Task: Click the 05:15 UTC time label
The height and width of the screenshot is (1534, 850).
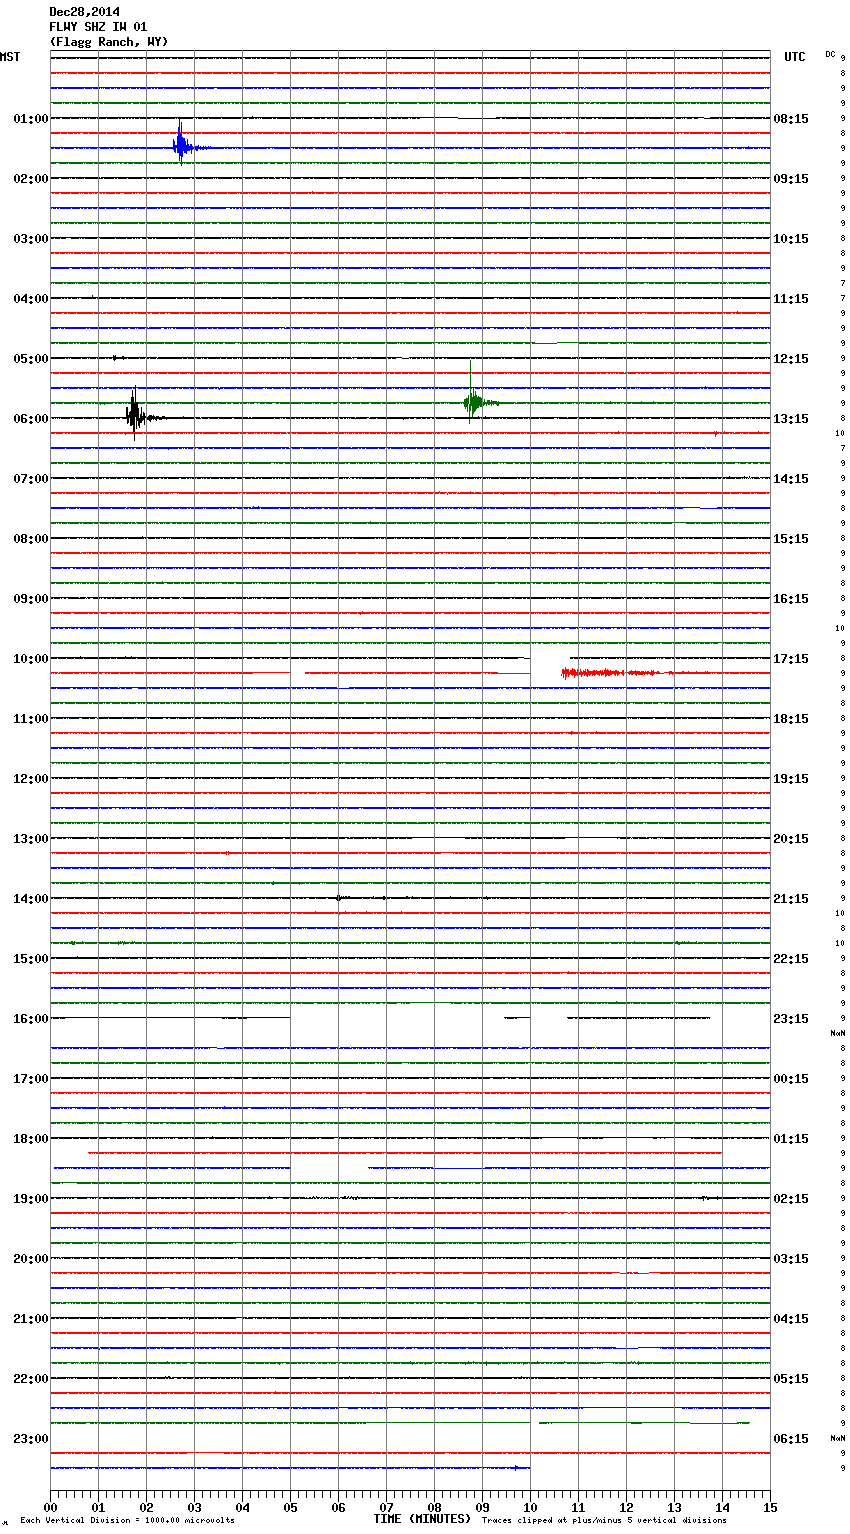Action: click(x=791, y=1379)
